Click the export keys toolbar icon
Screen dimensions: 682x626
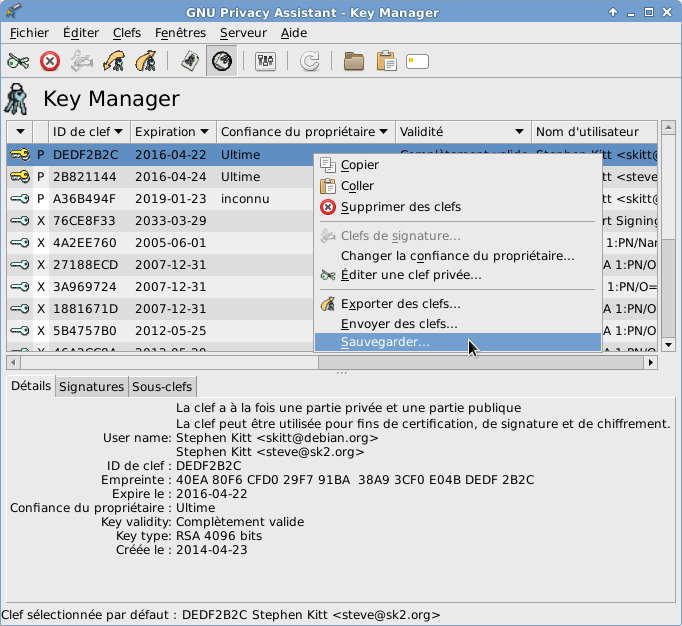[146, 62]
